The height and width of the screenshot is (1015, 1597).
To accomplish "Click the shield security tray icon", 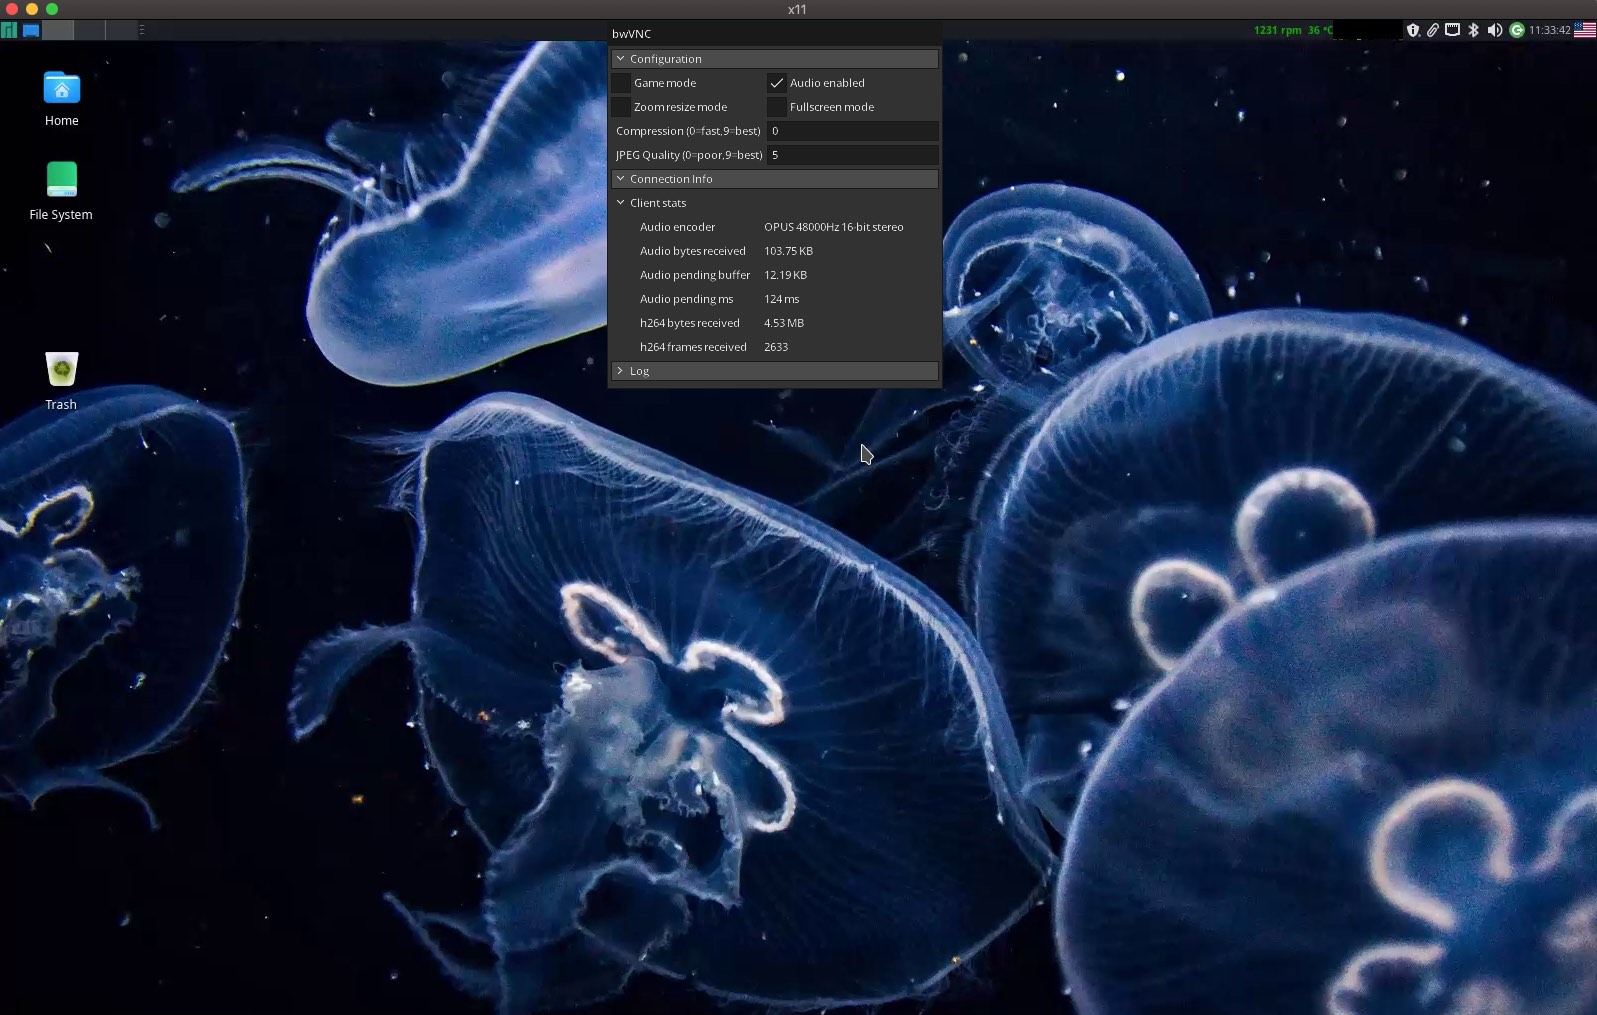I will pyautogui.click(x=1413, y=30).
